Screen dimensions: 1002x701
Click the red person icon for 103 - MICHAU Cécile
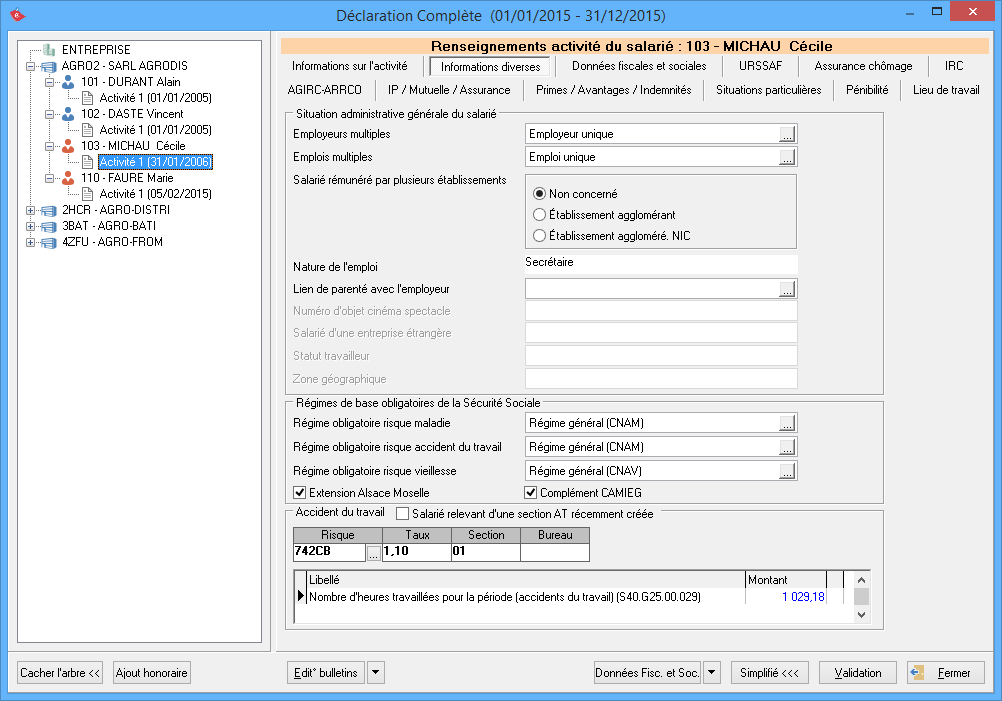click(x=68, y=146)
